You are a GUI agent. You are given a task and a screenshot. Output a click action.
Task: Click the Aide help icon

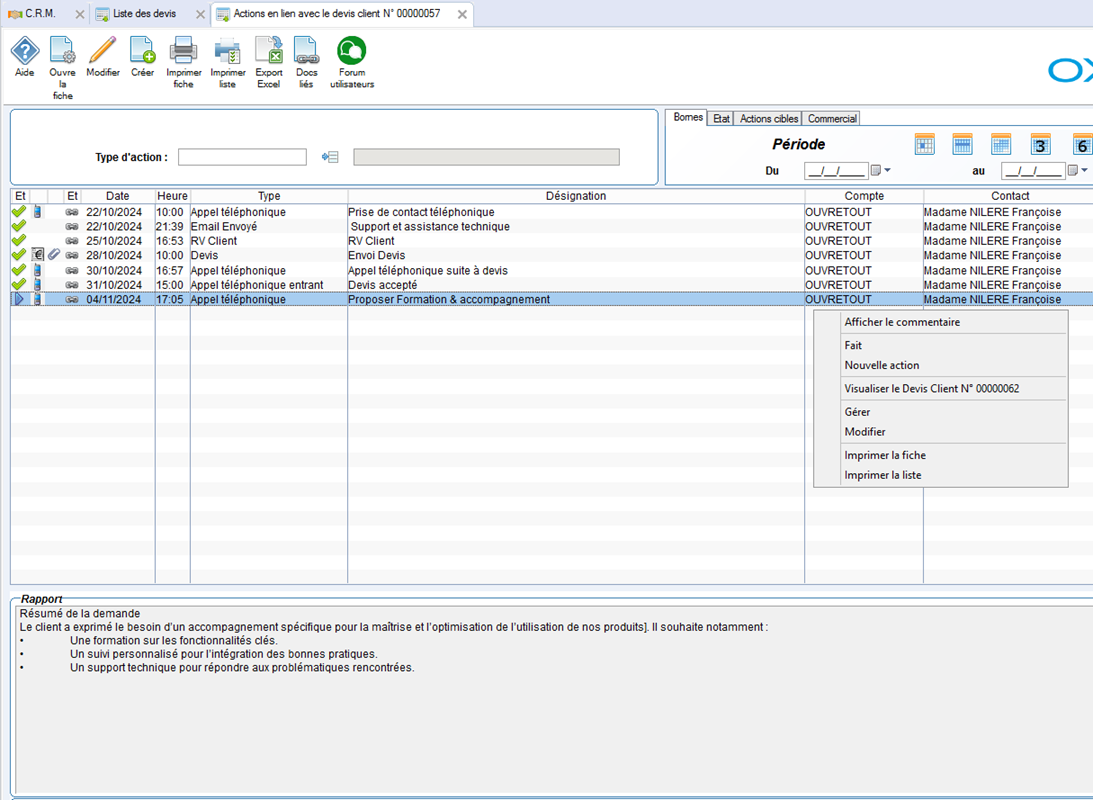click(x=24, y=51)
